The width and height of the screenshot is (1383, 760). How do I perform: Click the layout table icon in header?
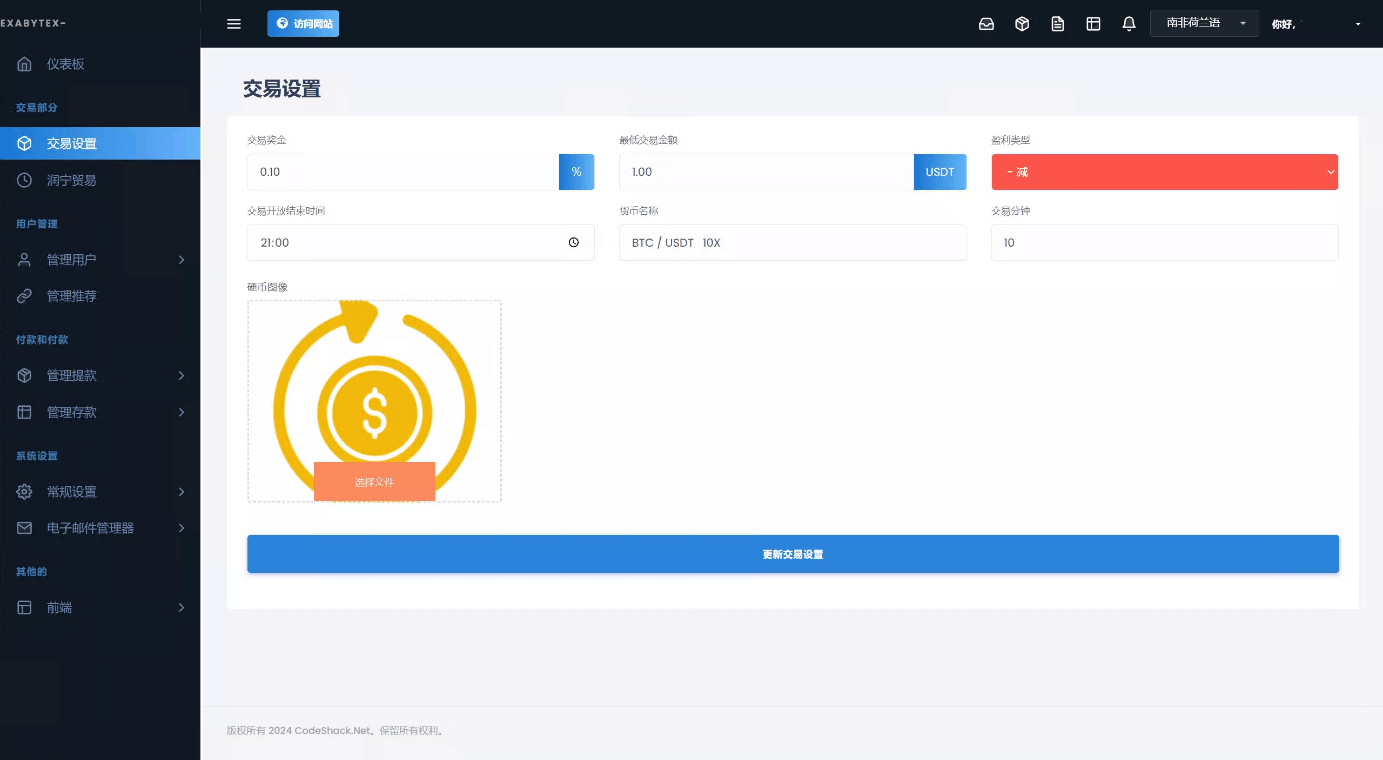click(x=1093, y=24)
